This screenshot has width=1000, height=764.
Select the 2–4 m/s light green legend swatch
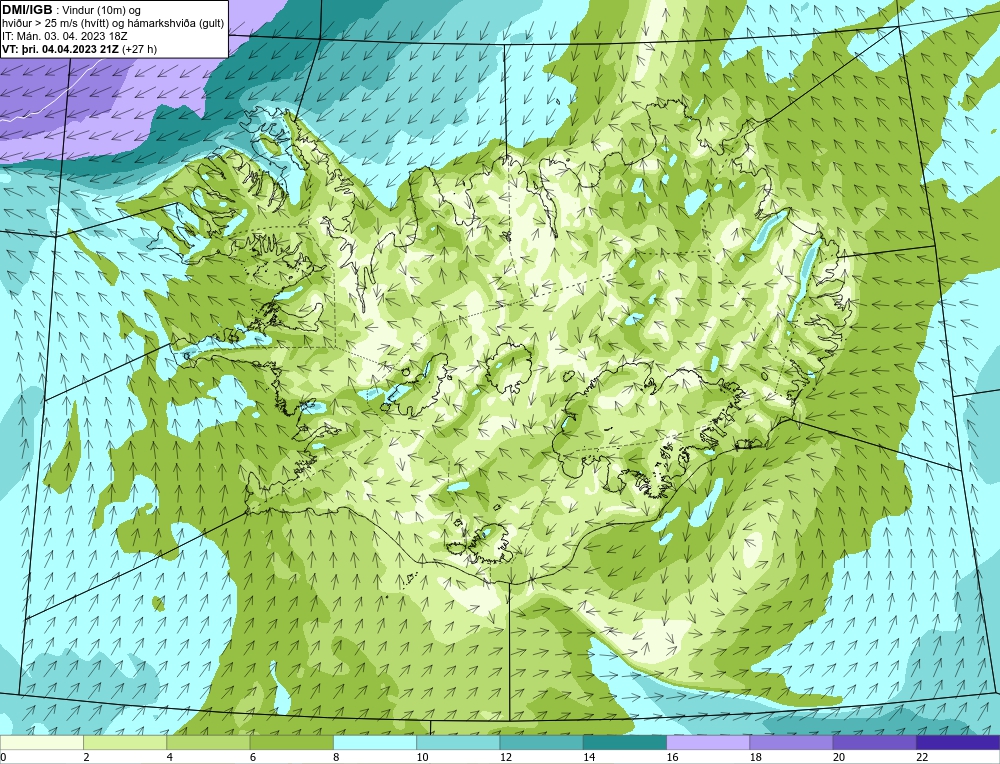pos(125,742)
